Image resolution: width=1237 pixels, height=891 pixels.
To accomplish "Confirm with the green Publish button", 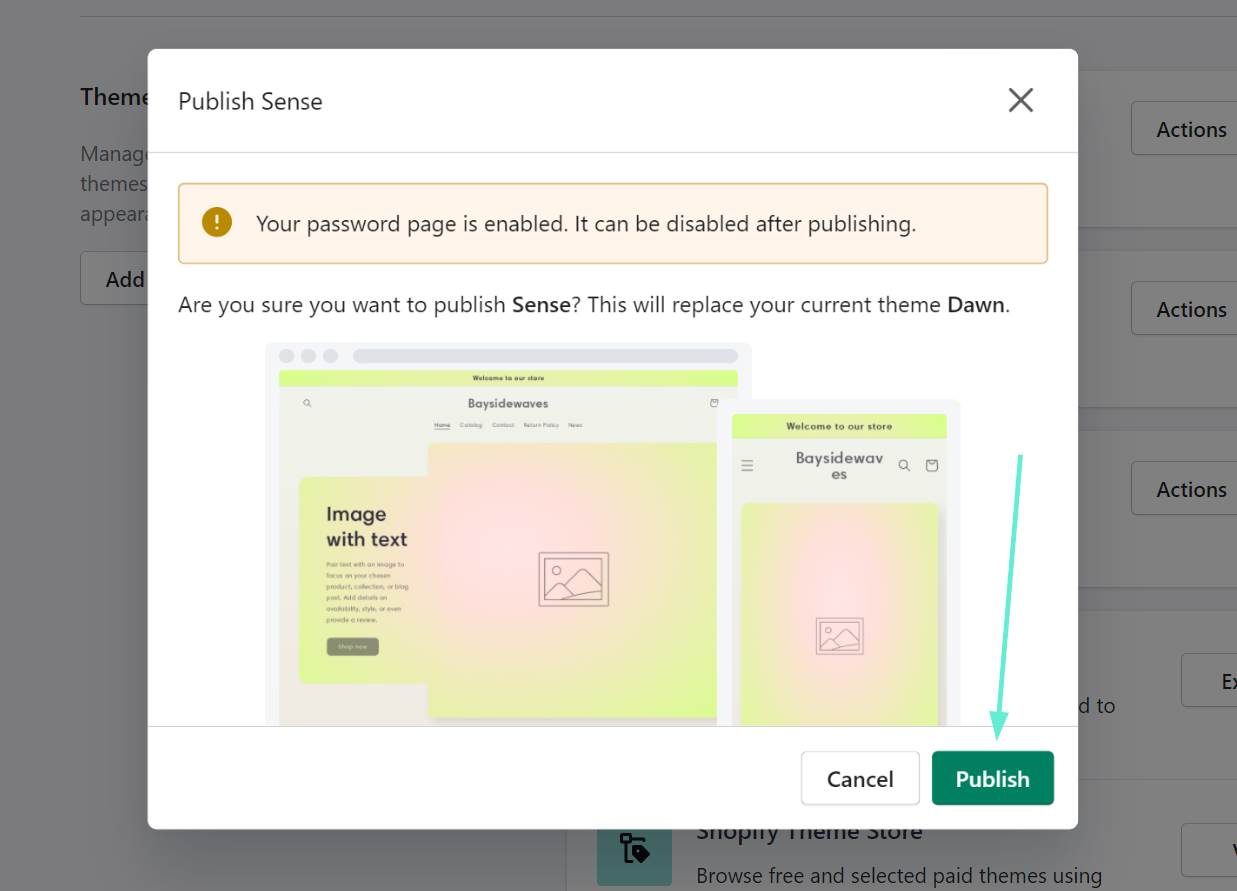I will coord(992,778).
